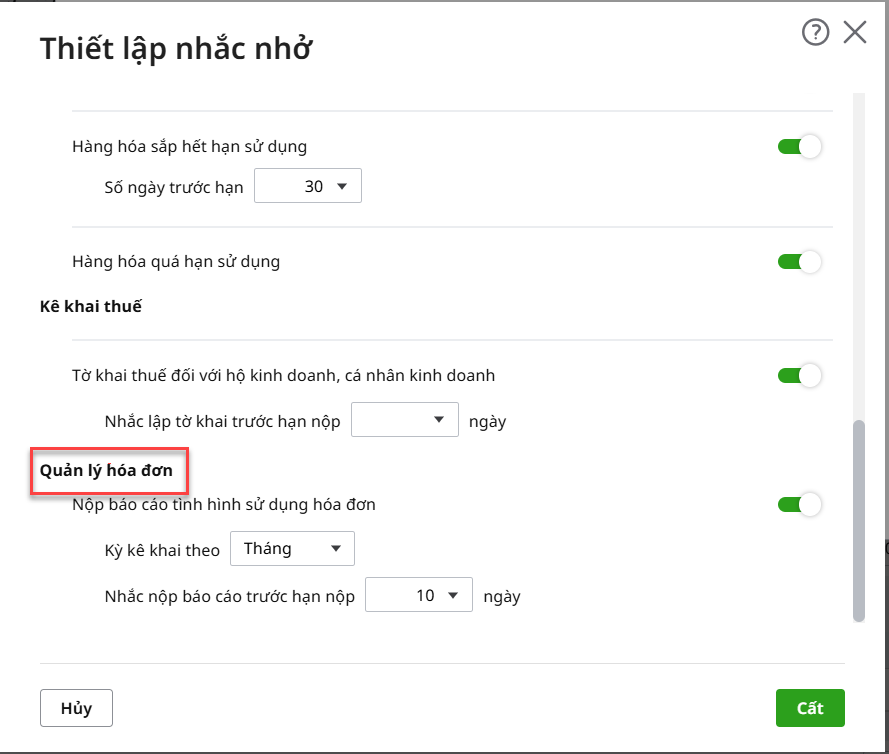The height and width of the screenshot is (754, 889).
Task: Expand Số ngày trước hạn dropdown
Action: tap(308, 187)
